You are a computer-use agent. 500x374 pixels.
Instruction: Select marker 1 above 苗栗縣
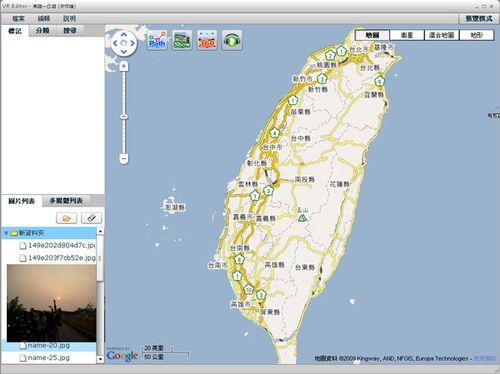[x=293, y=100]
